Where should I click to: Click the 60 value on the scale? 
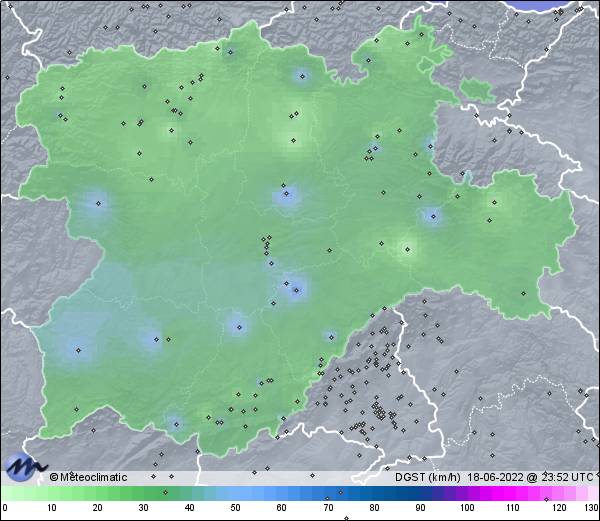tap(282, 508)
